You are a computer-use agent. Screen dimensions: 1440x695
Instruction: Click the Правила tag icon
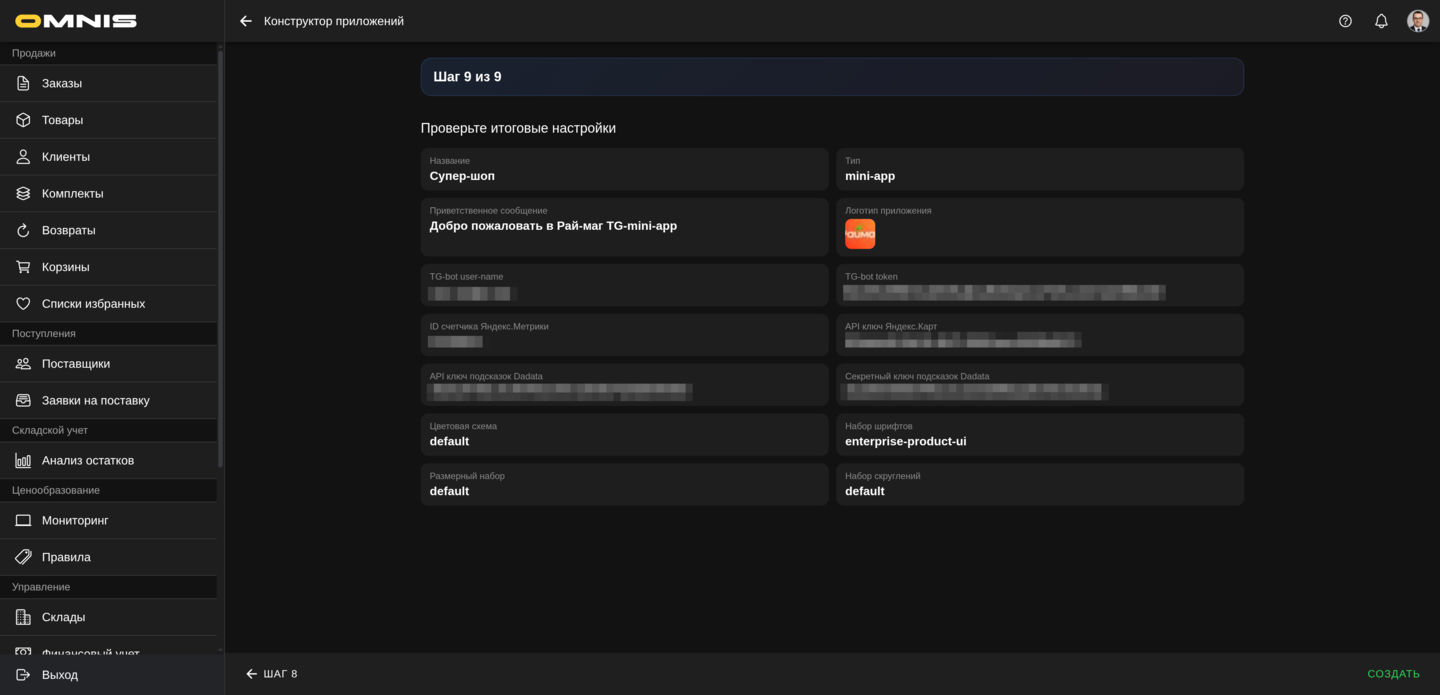tap(23, 557)
